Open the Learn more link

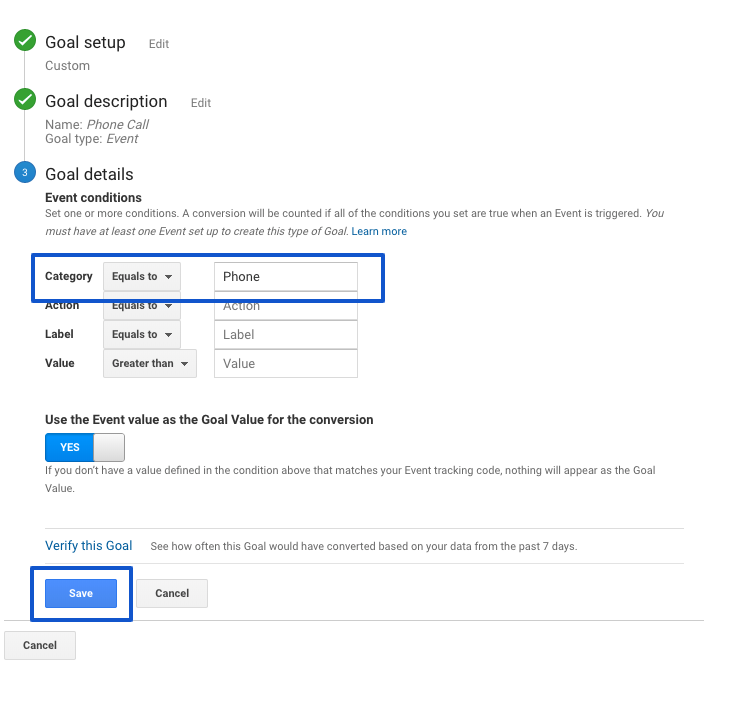379,231
